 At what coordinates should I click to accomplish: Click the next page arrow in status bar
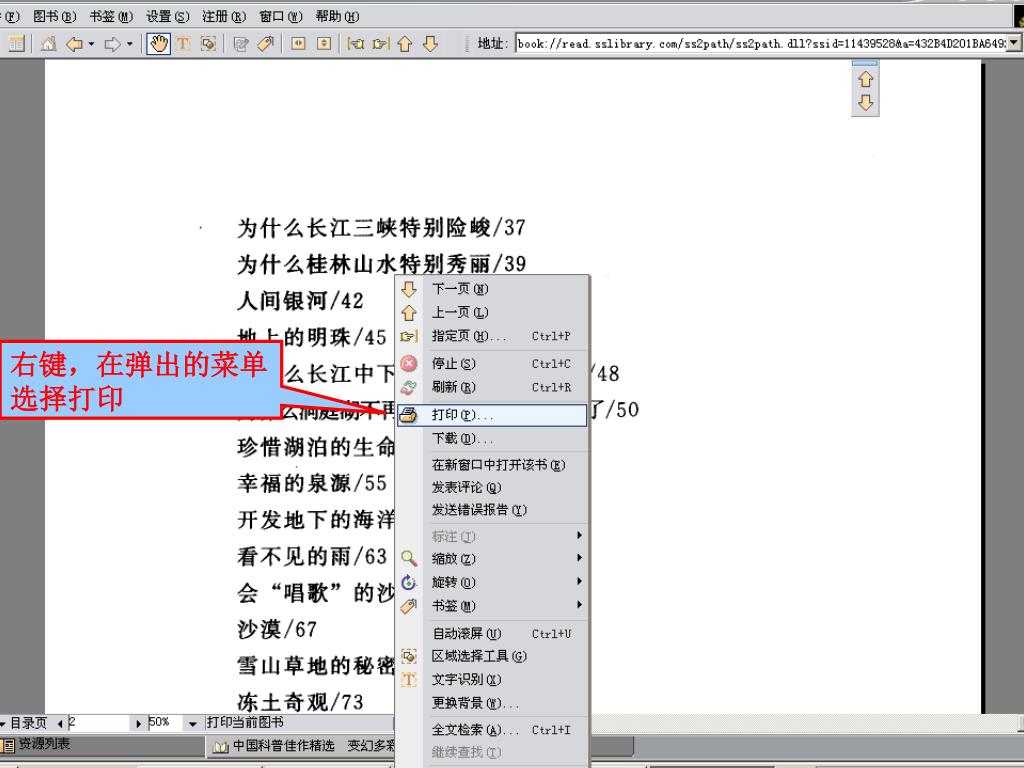coord(138,724)
